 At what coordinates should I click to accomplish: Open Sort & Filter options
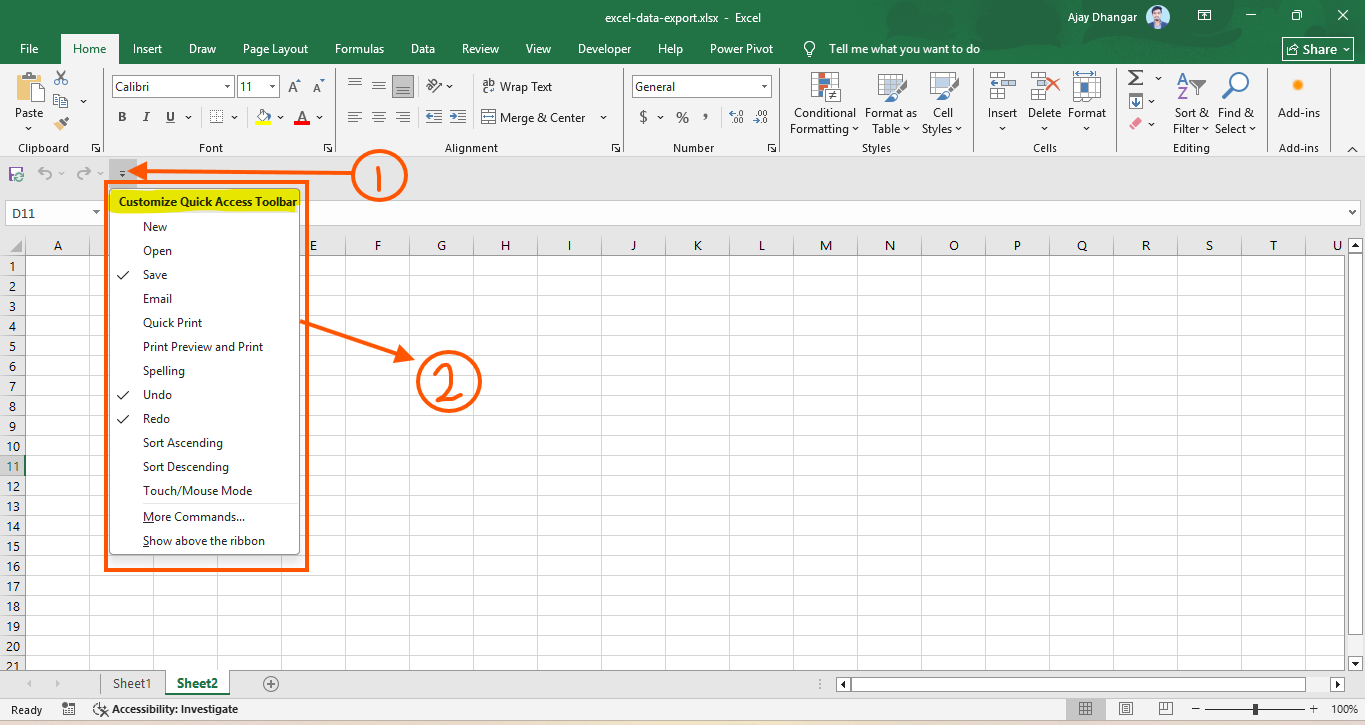1191,104
